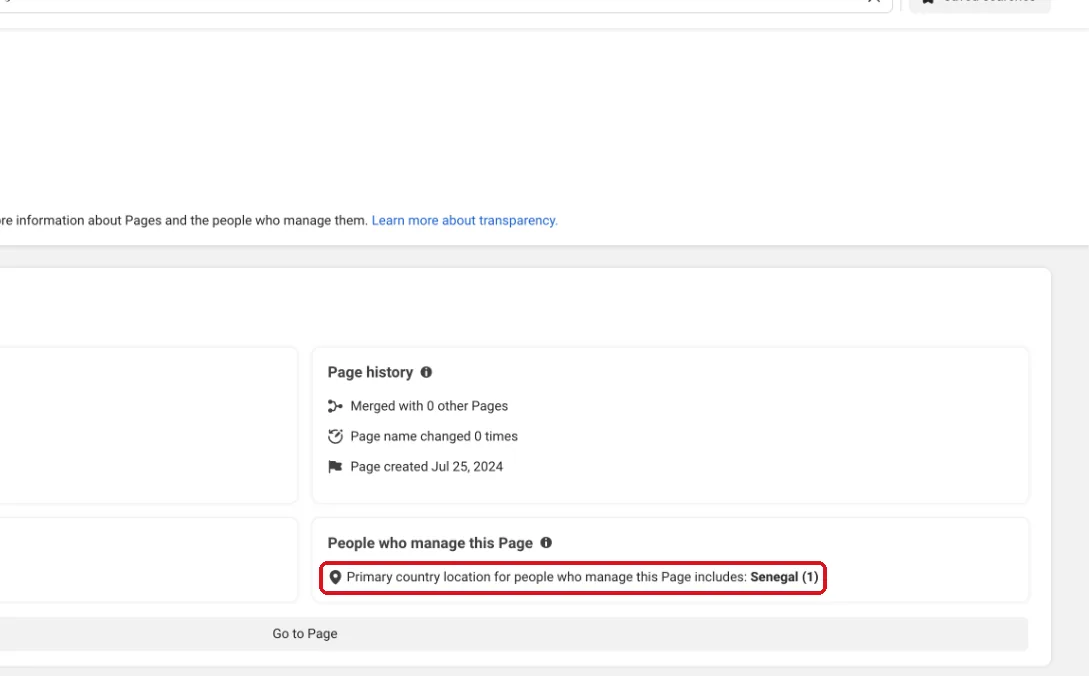Click the location pin icon beside Primary country location

(335, 577)
